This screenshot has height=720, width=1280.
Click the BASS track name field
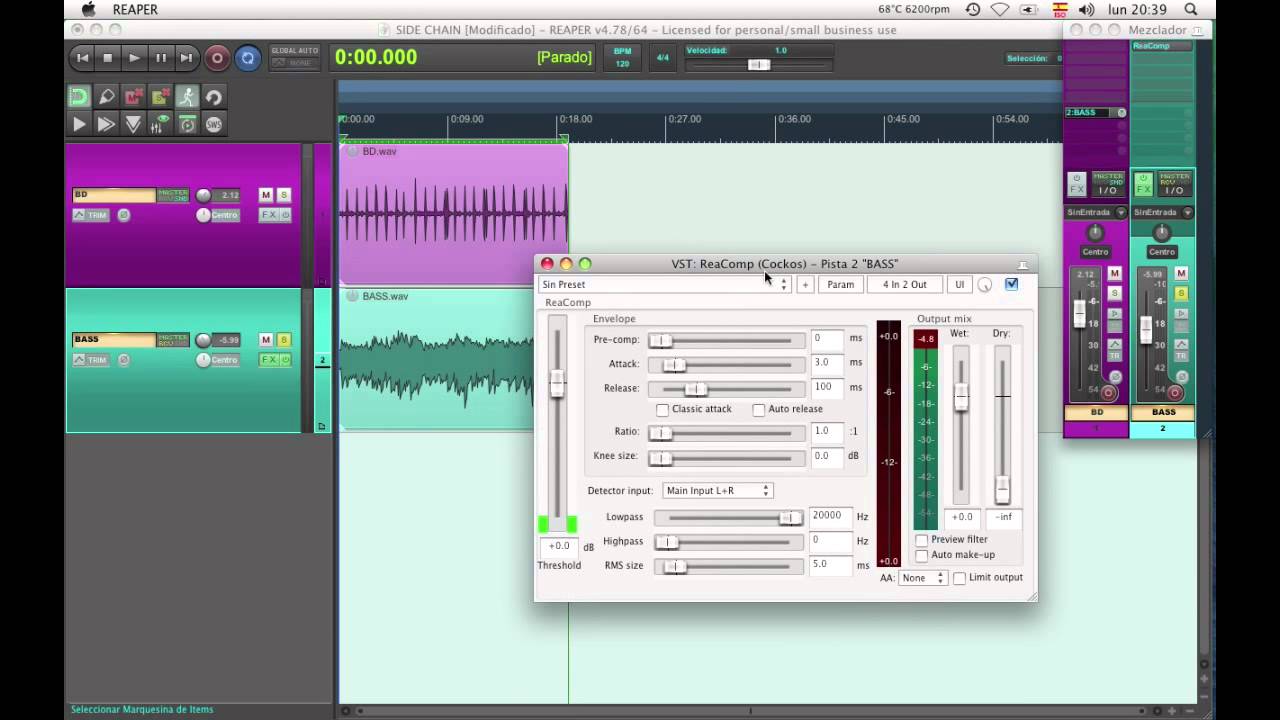pos(113,340)
